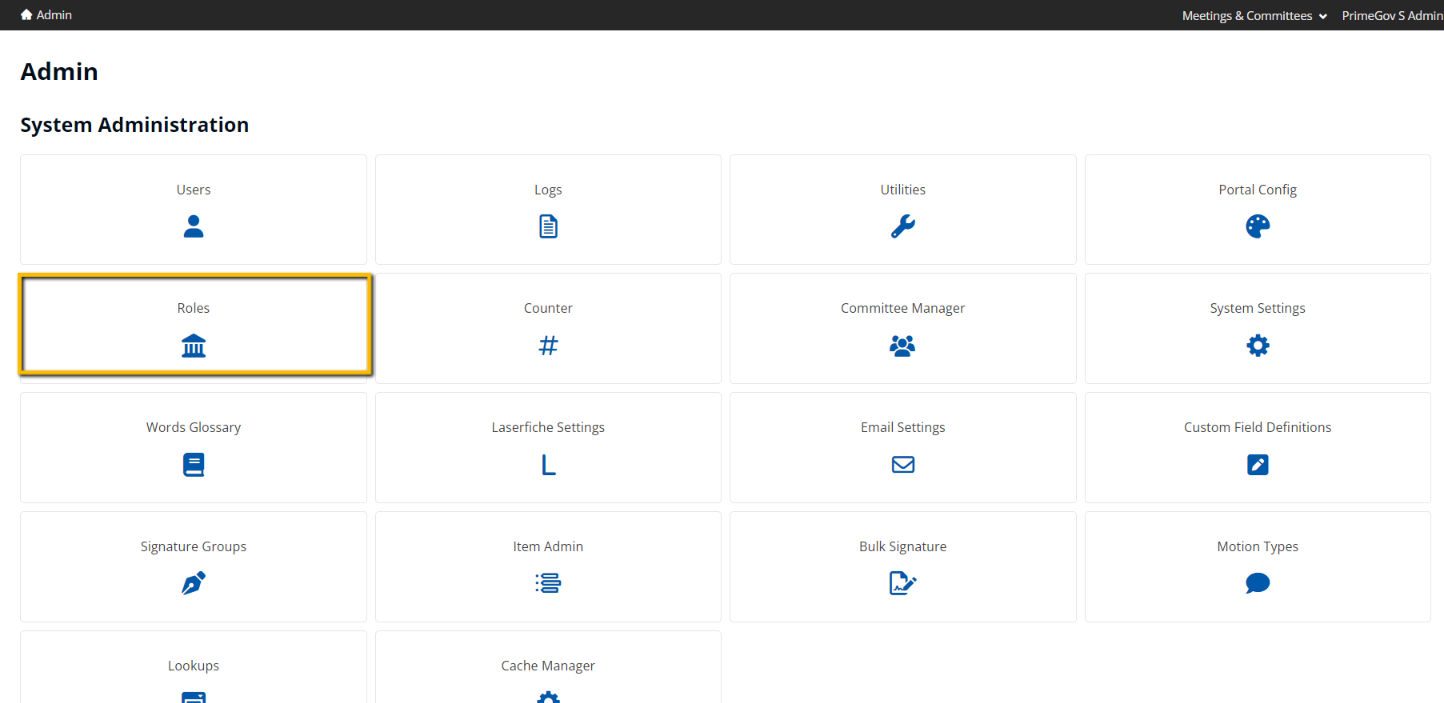1444x703 pixels.
Task: Click the Users person icon
Action: tap(193, 227)
